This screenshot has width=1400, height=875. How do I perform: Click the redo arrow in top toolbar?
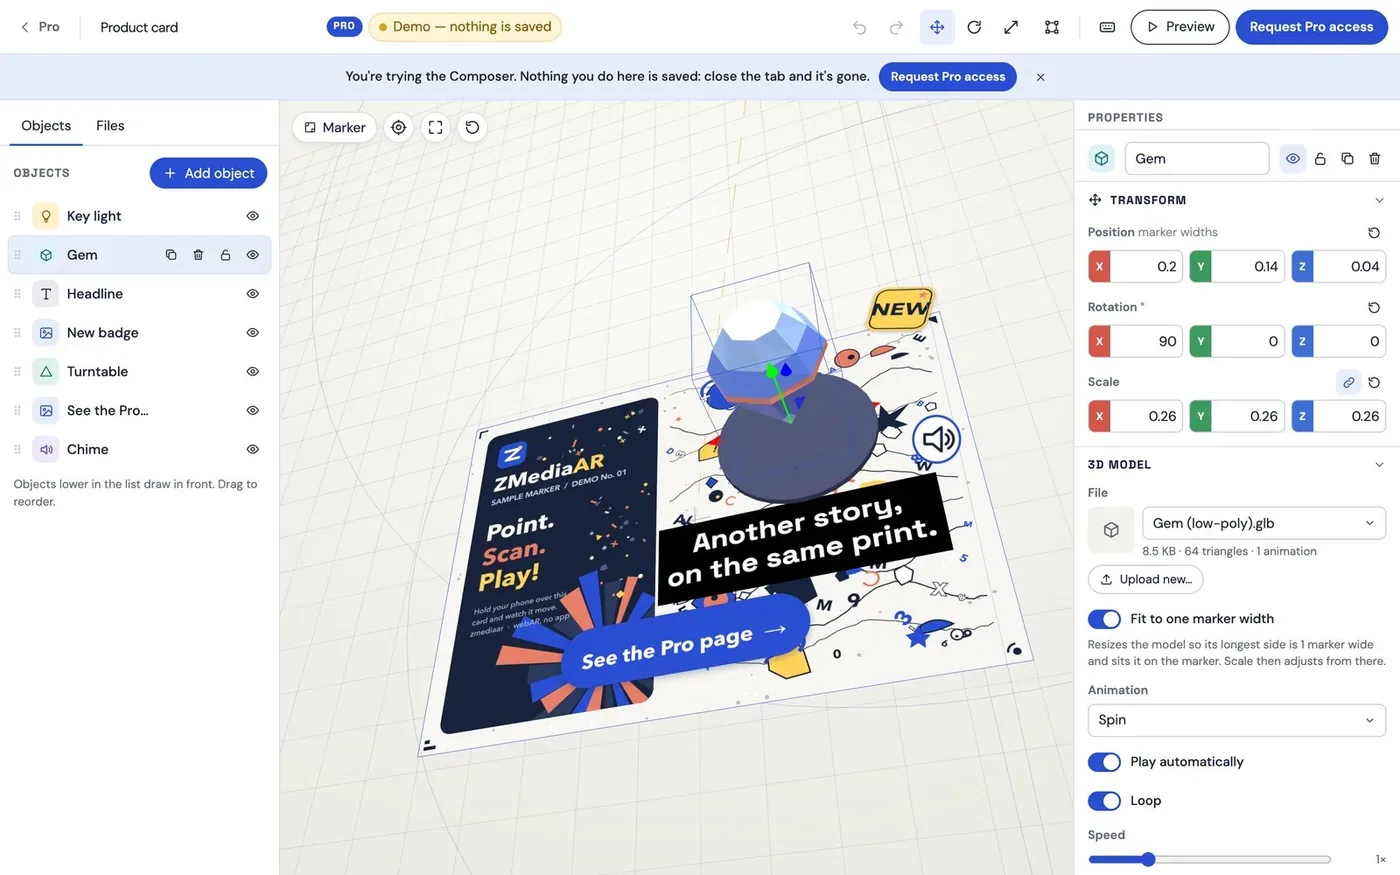click(x=896, y=27)
